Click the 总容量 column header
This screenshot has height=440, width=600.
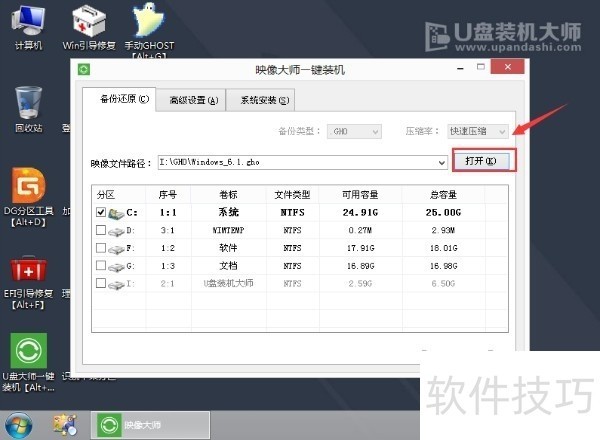tap(443, 195)
